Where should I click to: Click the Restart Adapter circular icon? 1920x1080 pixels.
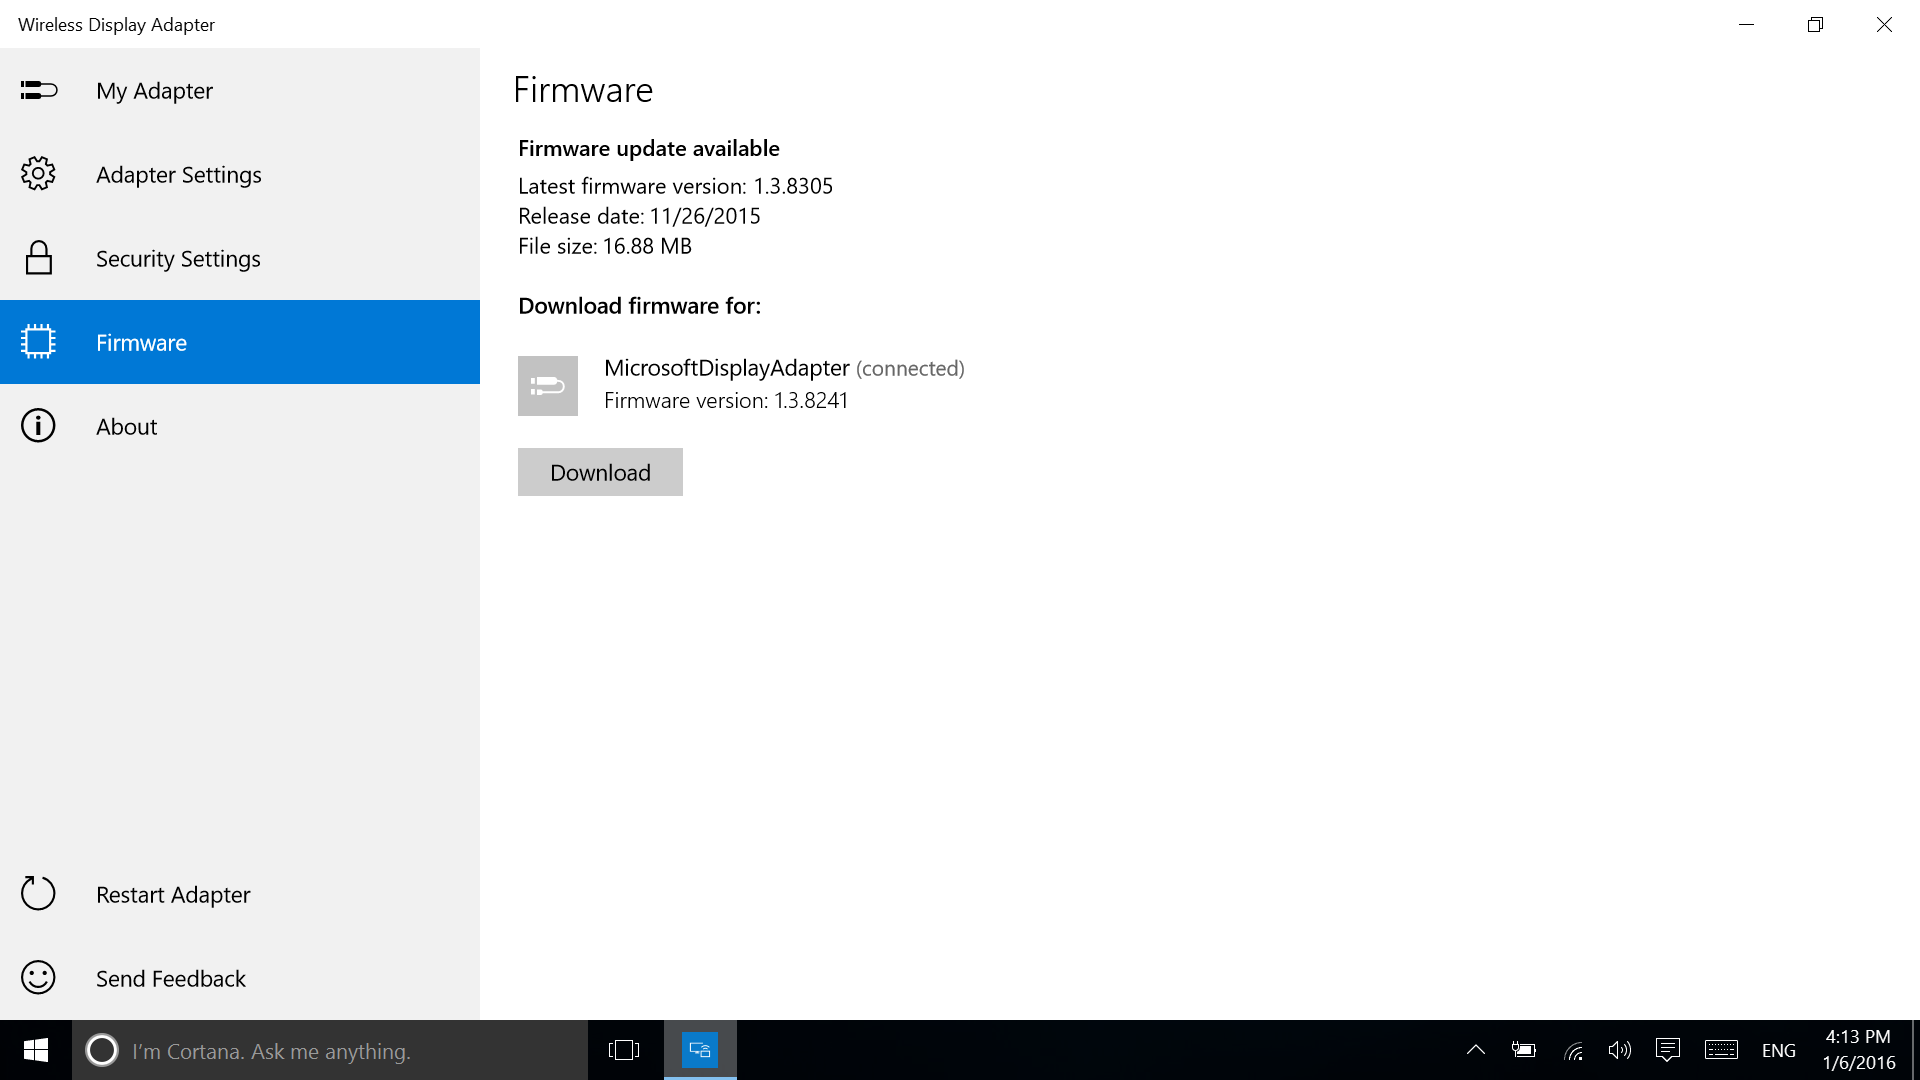[x=36, y=893]
